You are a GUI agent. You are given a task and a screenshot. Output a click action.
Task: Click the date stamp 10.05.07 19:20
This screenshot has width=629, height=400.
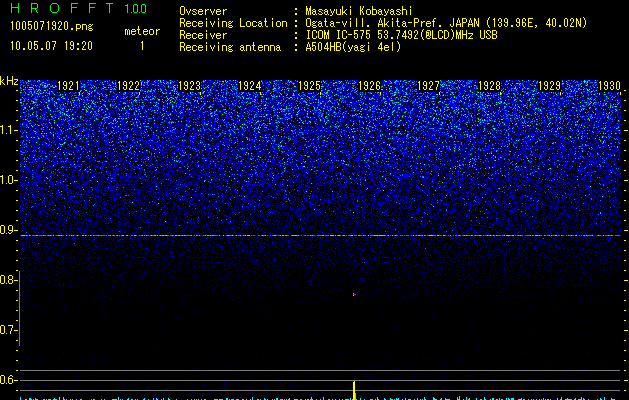pos(51,46)
